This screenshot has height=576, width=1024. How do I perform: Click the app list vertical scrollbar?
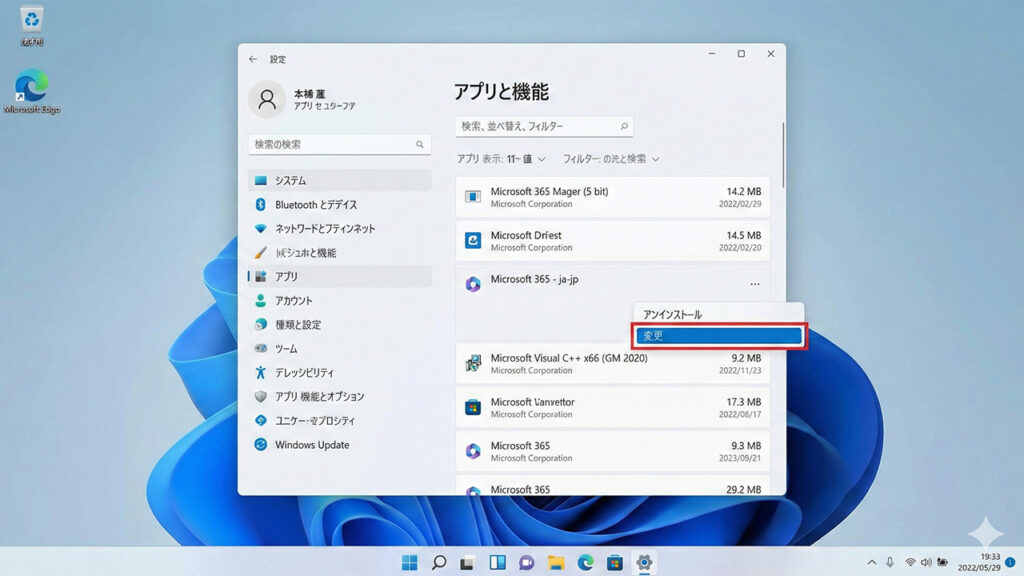pos(784,155)
